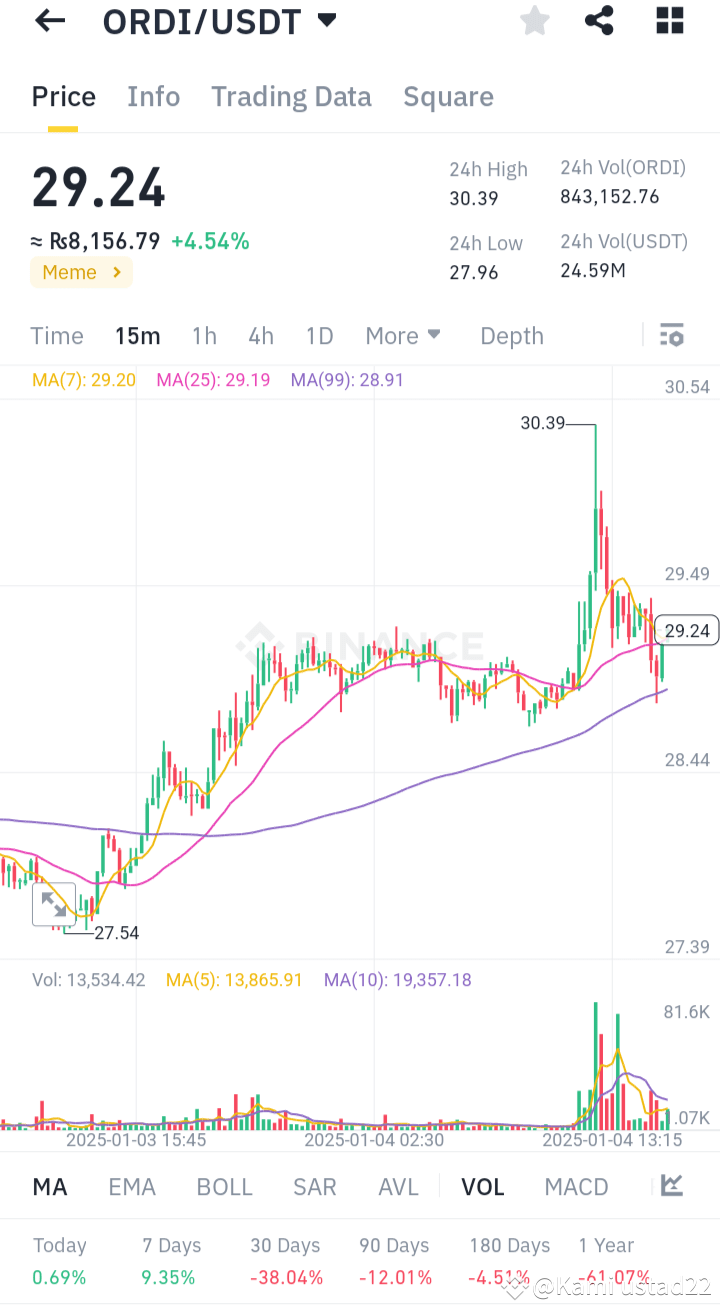Open the grid menu icon top right

[669, 21]
